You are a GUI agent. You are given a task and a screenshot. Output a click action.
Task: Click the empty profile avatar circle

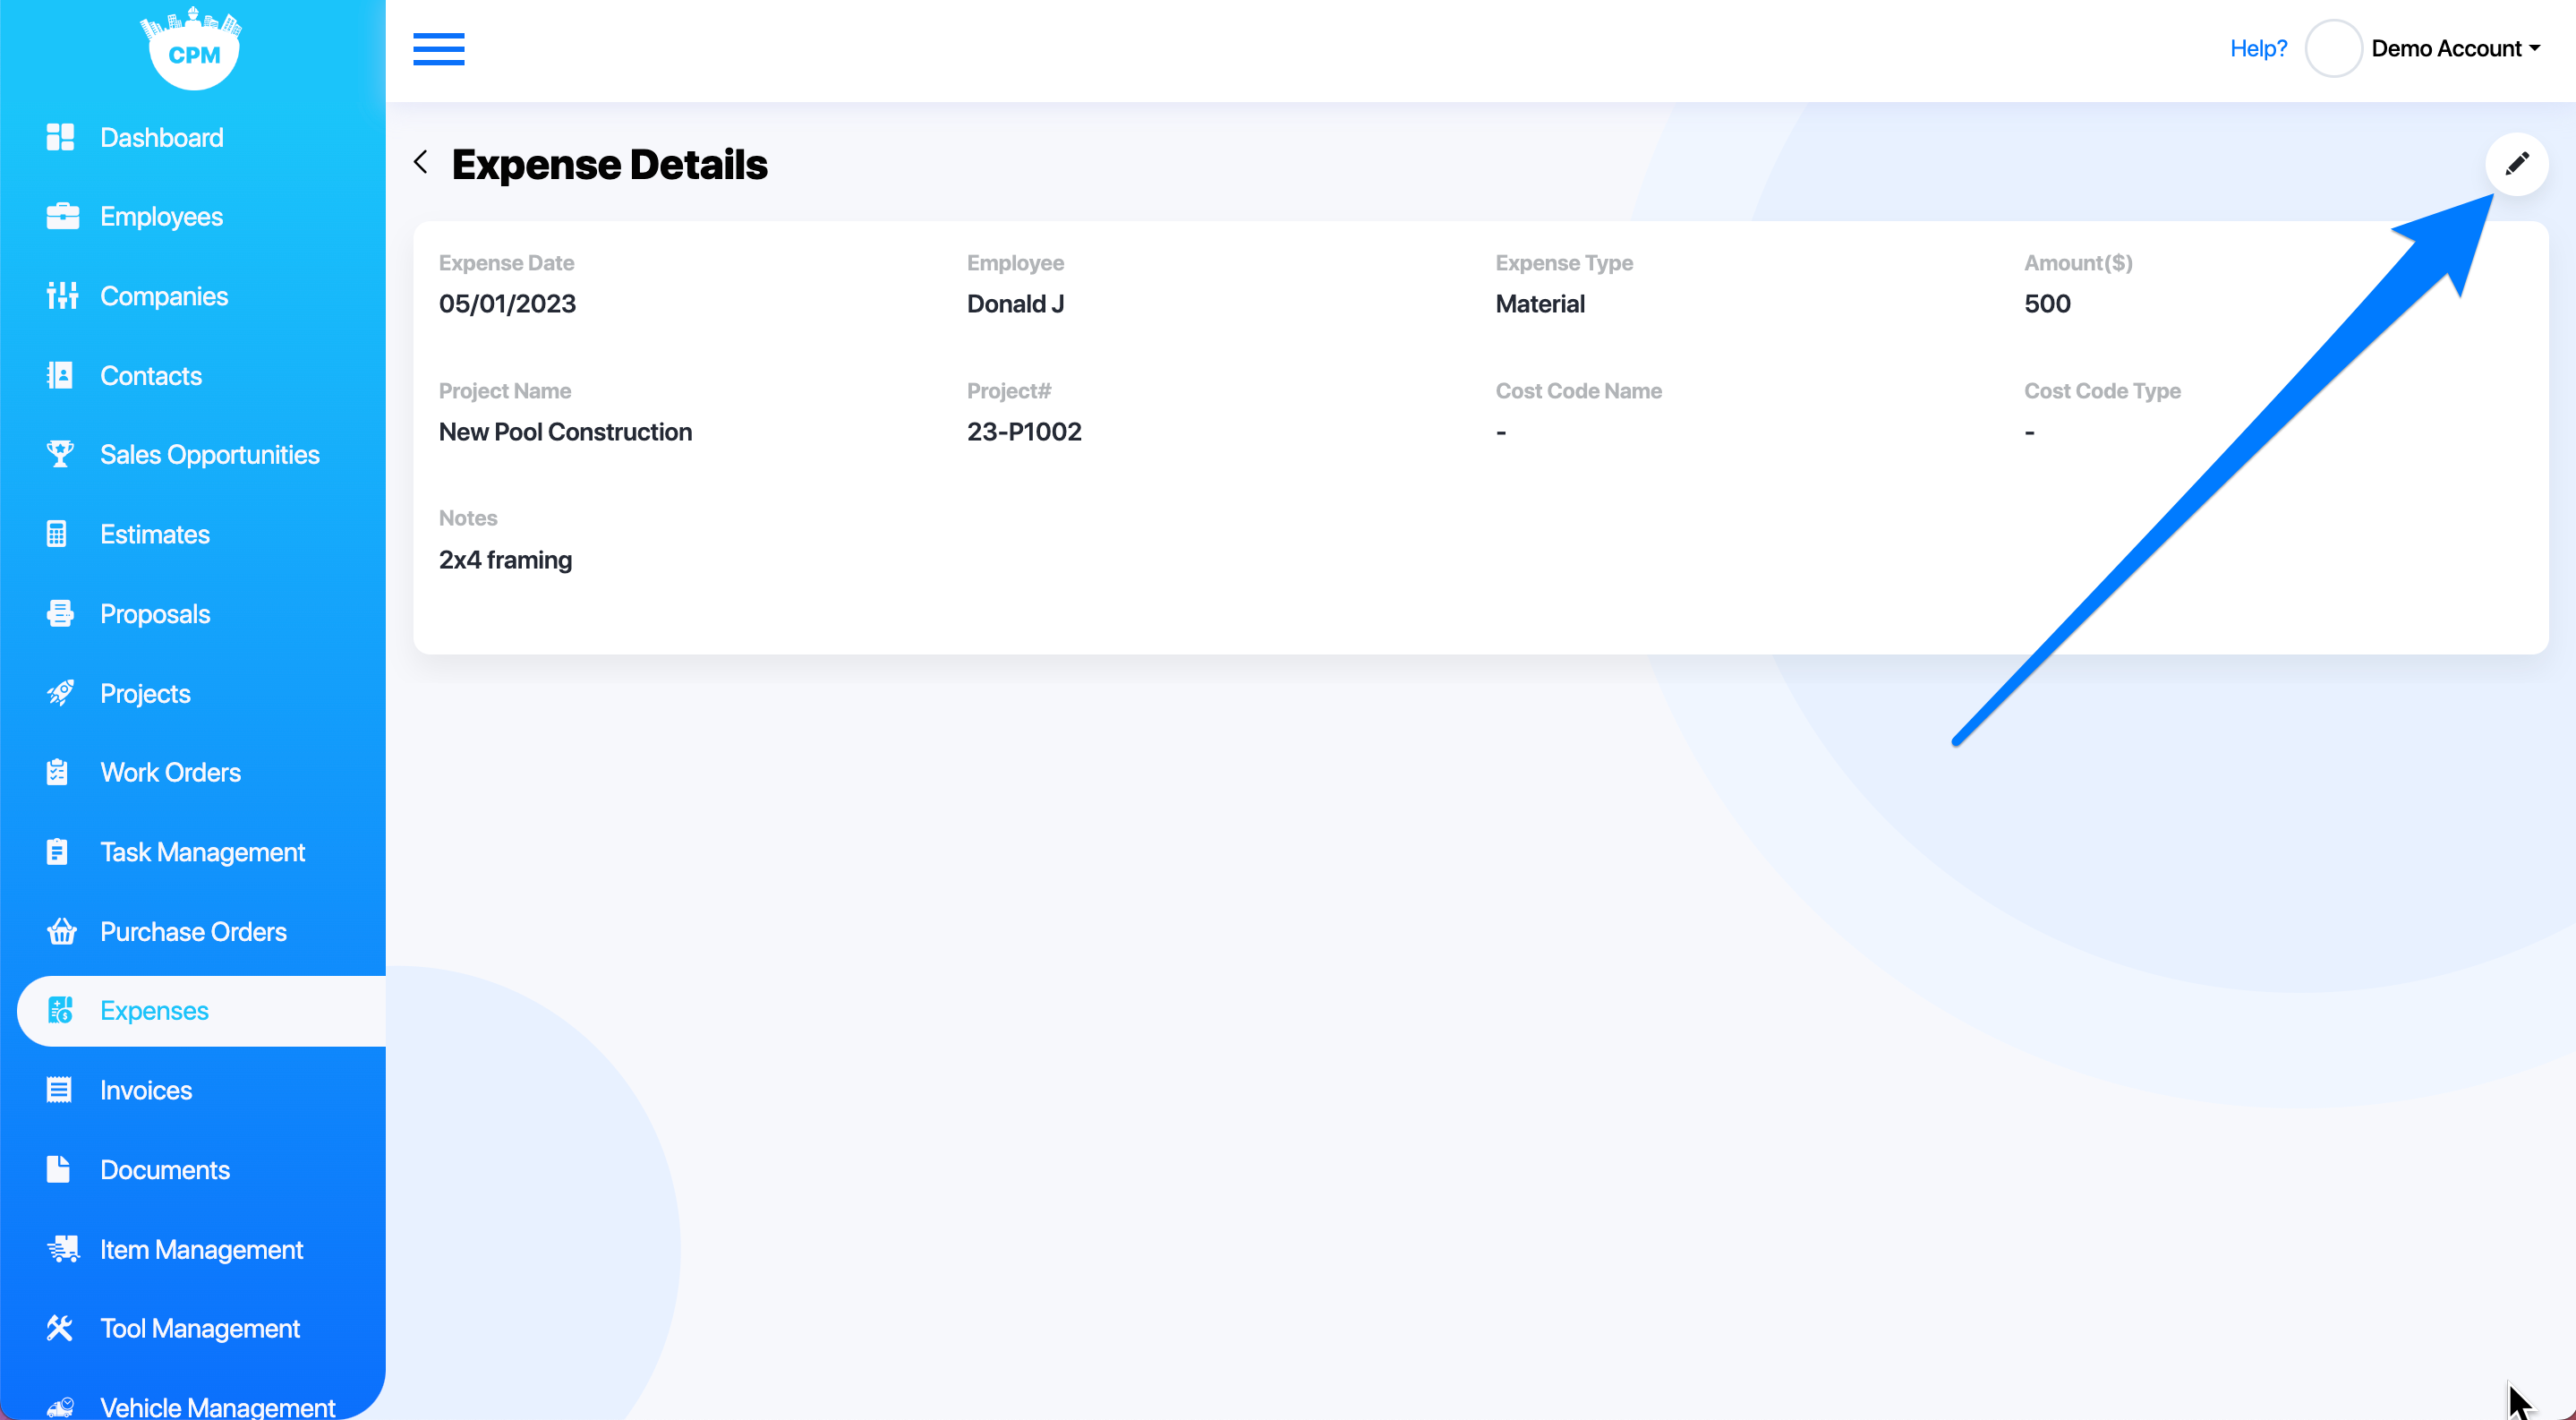point(2333,49)
